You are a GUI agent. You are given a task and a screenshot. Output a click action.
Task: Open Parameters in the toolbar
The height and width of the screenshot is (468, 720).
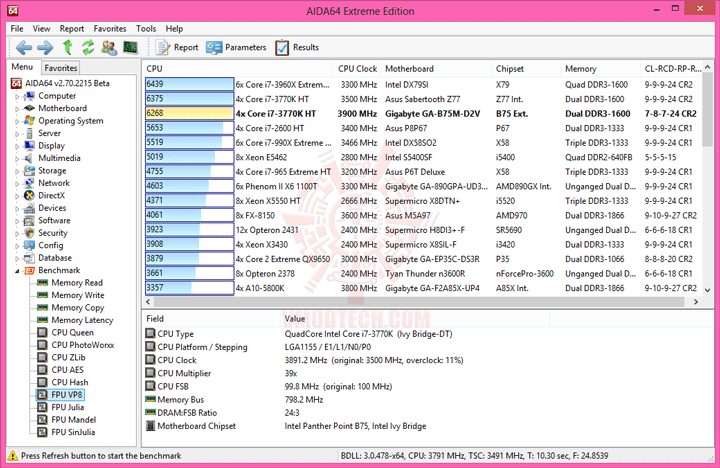(x=236, y=47)
